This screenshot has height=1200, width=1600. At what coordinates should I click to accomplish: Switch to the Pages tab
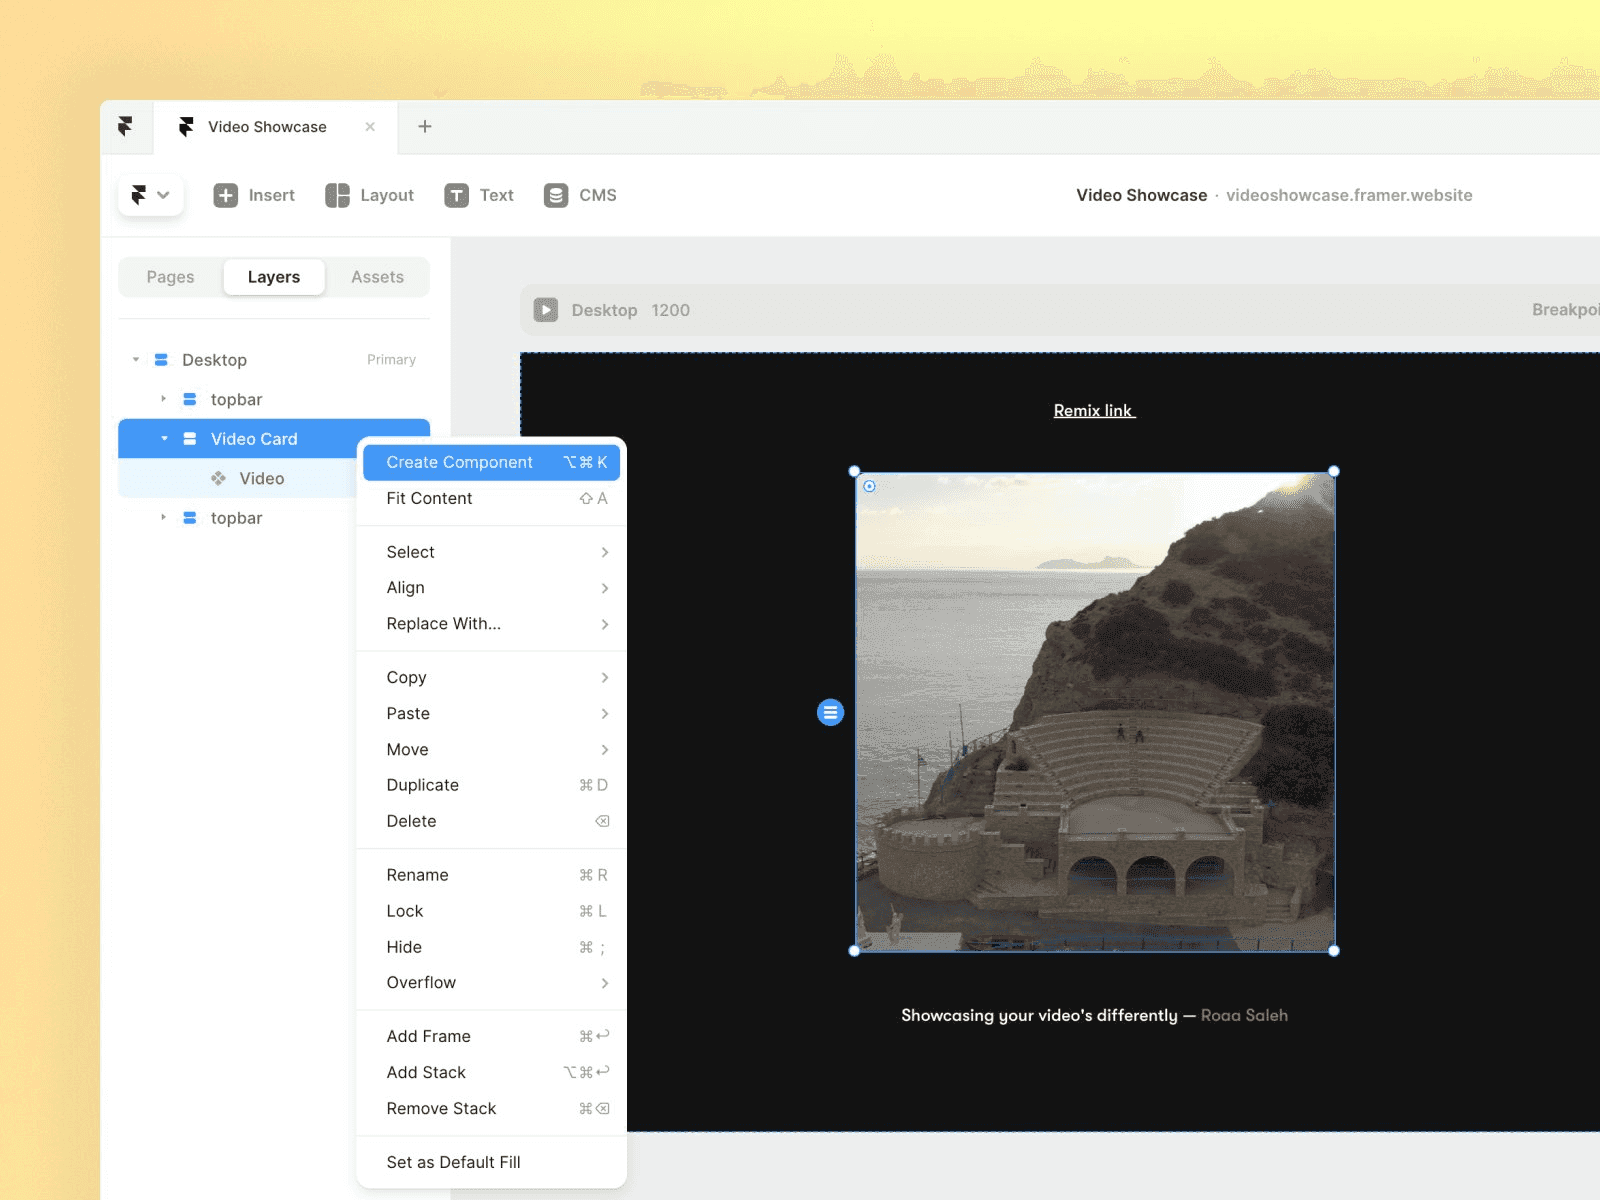click(170, 277)
